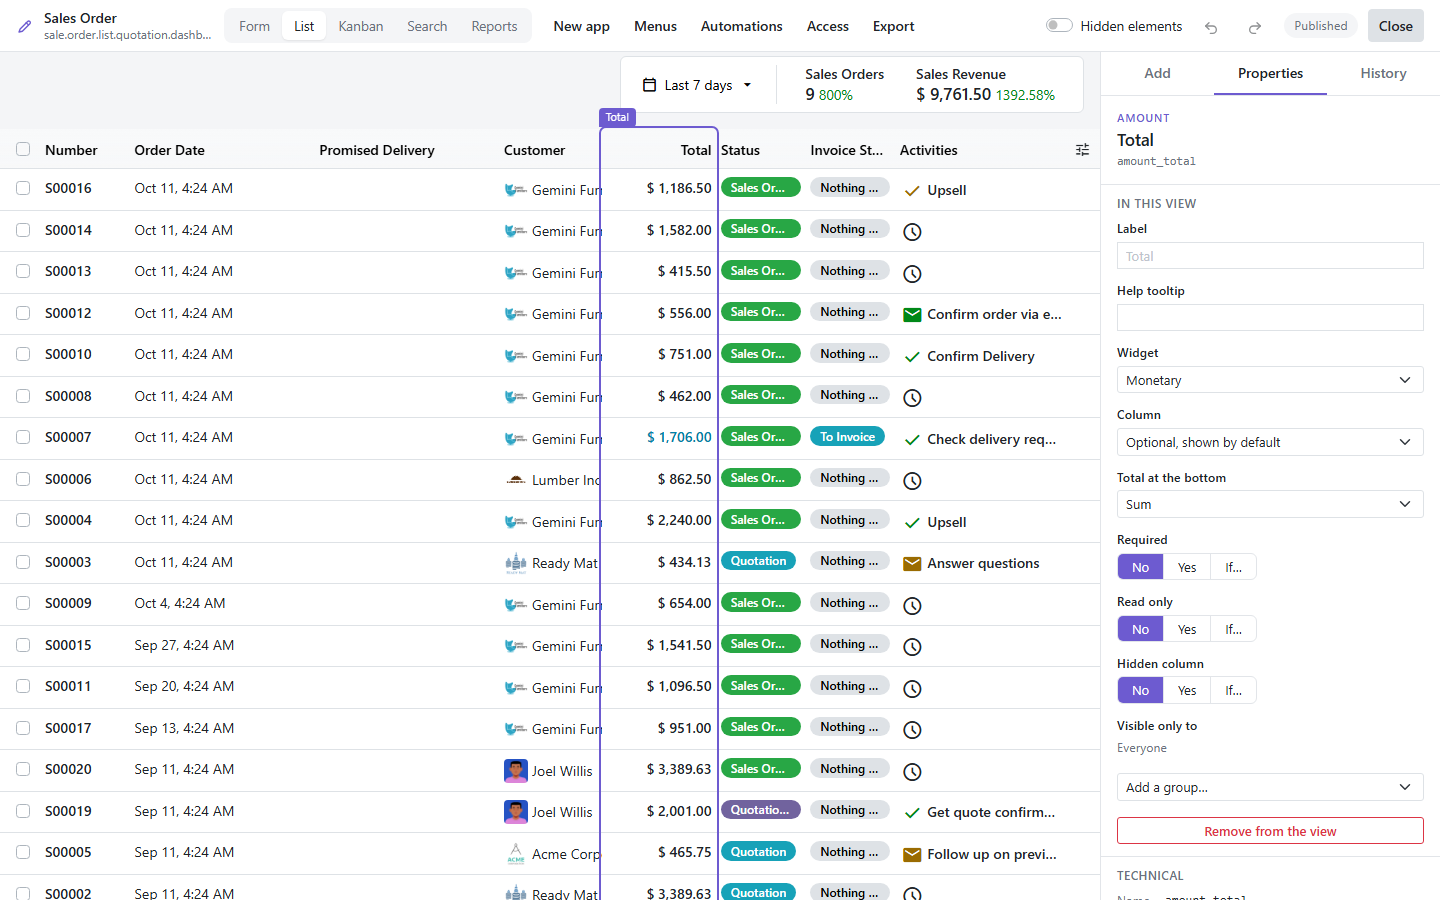This screenshot has width=1440, height=900.
Task: Click the Export menu item
Action: coord(893,26)
